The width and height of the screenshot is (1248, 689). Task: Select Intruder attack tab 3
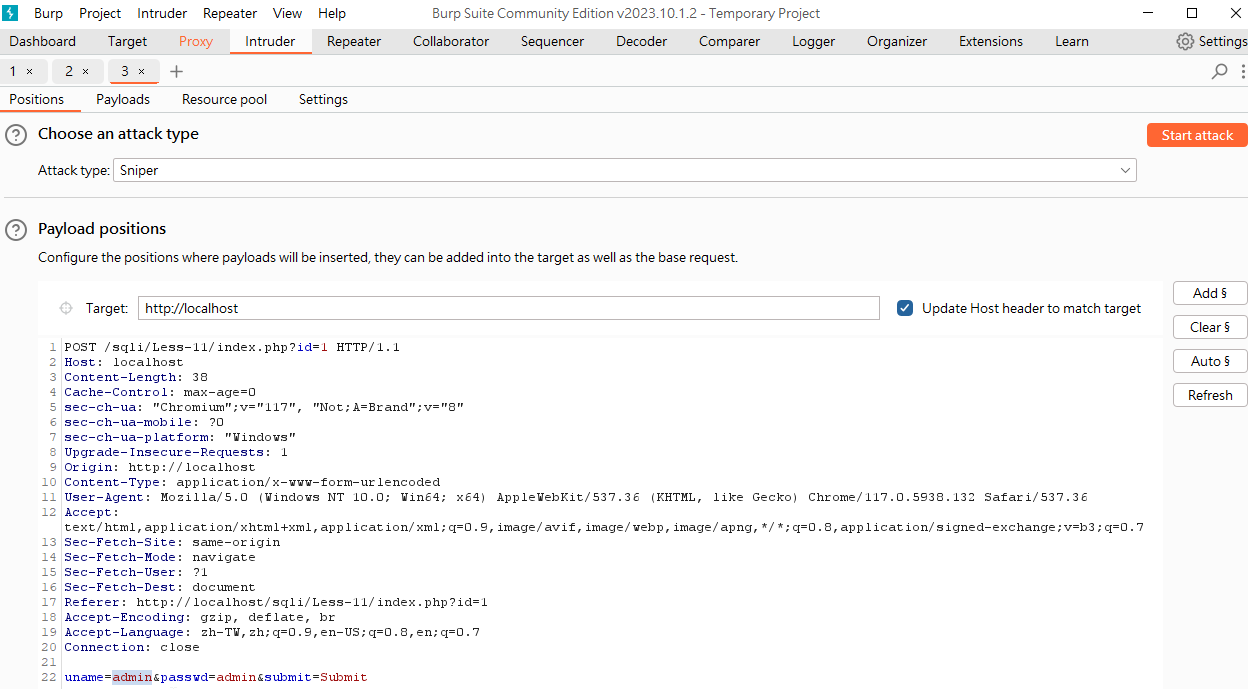[x=125, y=71]
